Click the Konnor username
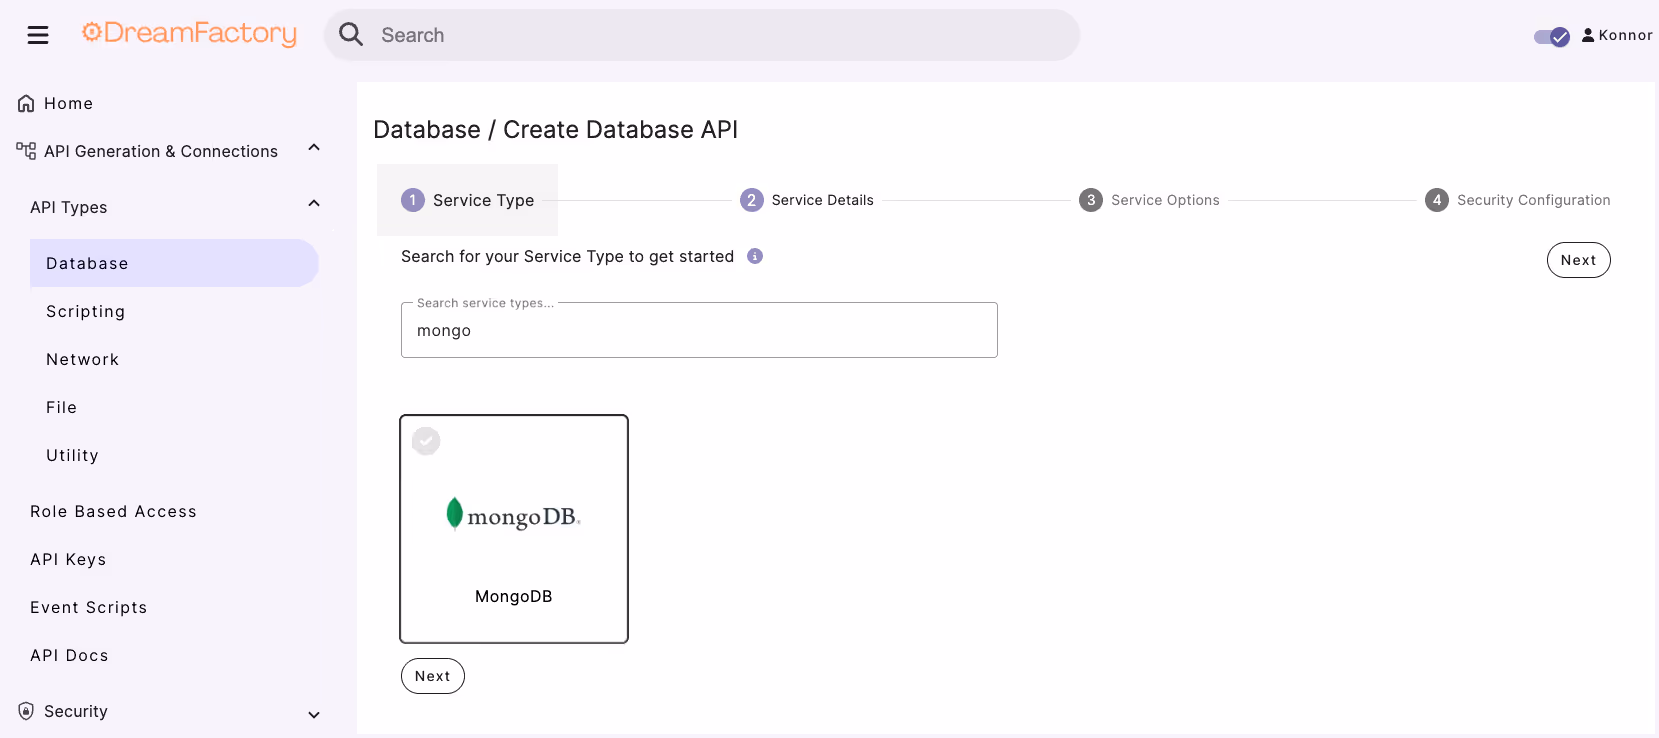This screenshot has width=1659, height=738. click(x=1625, y=35)
